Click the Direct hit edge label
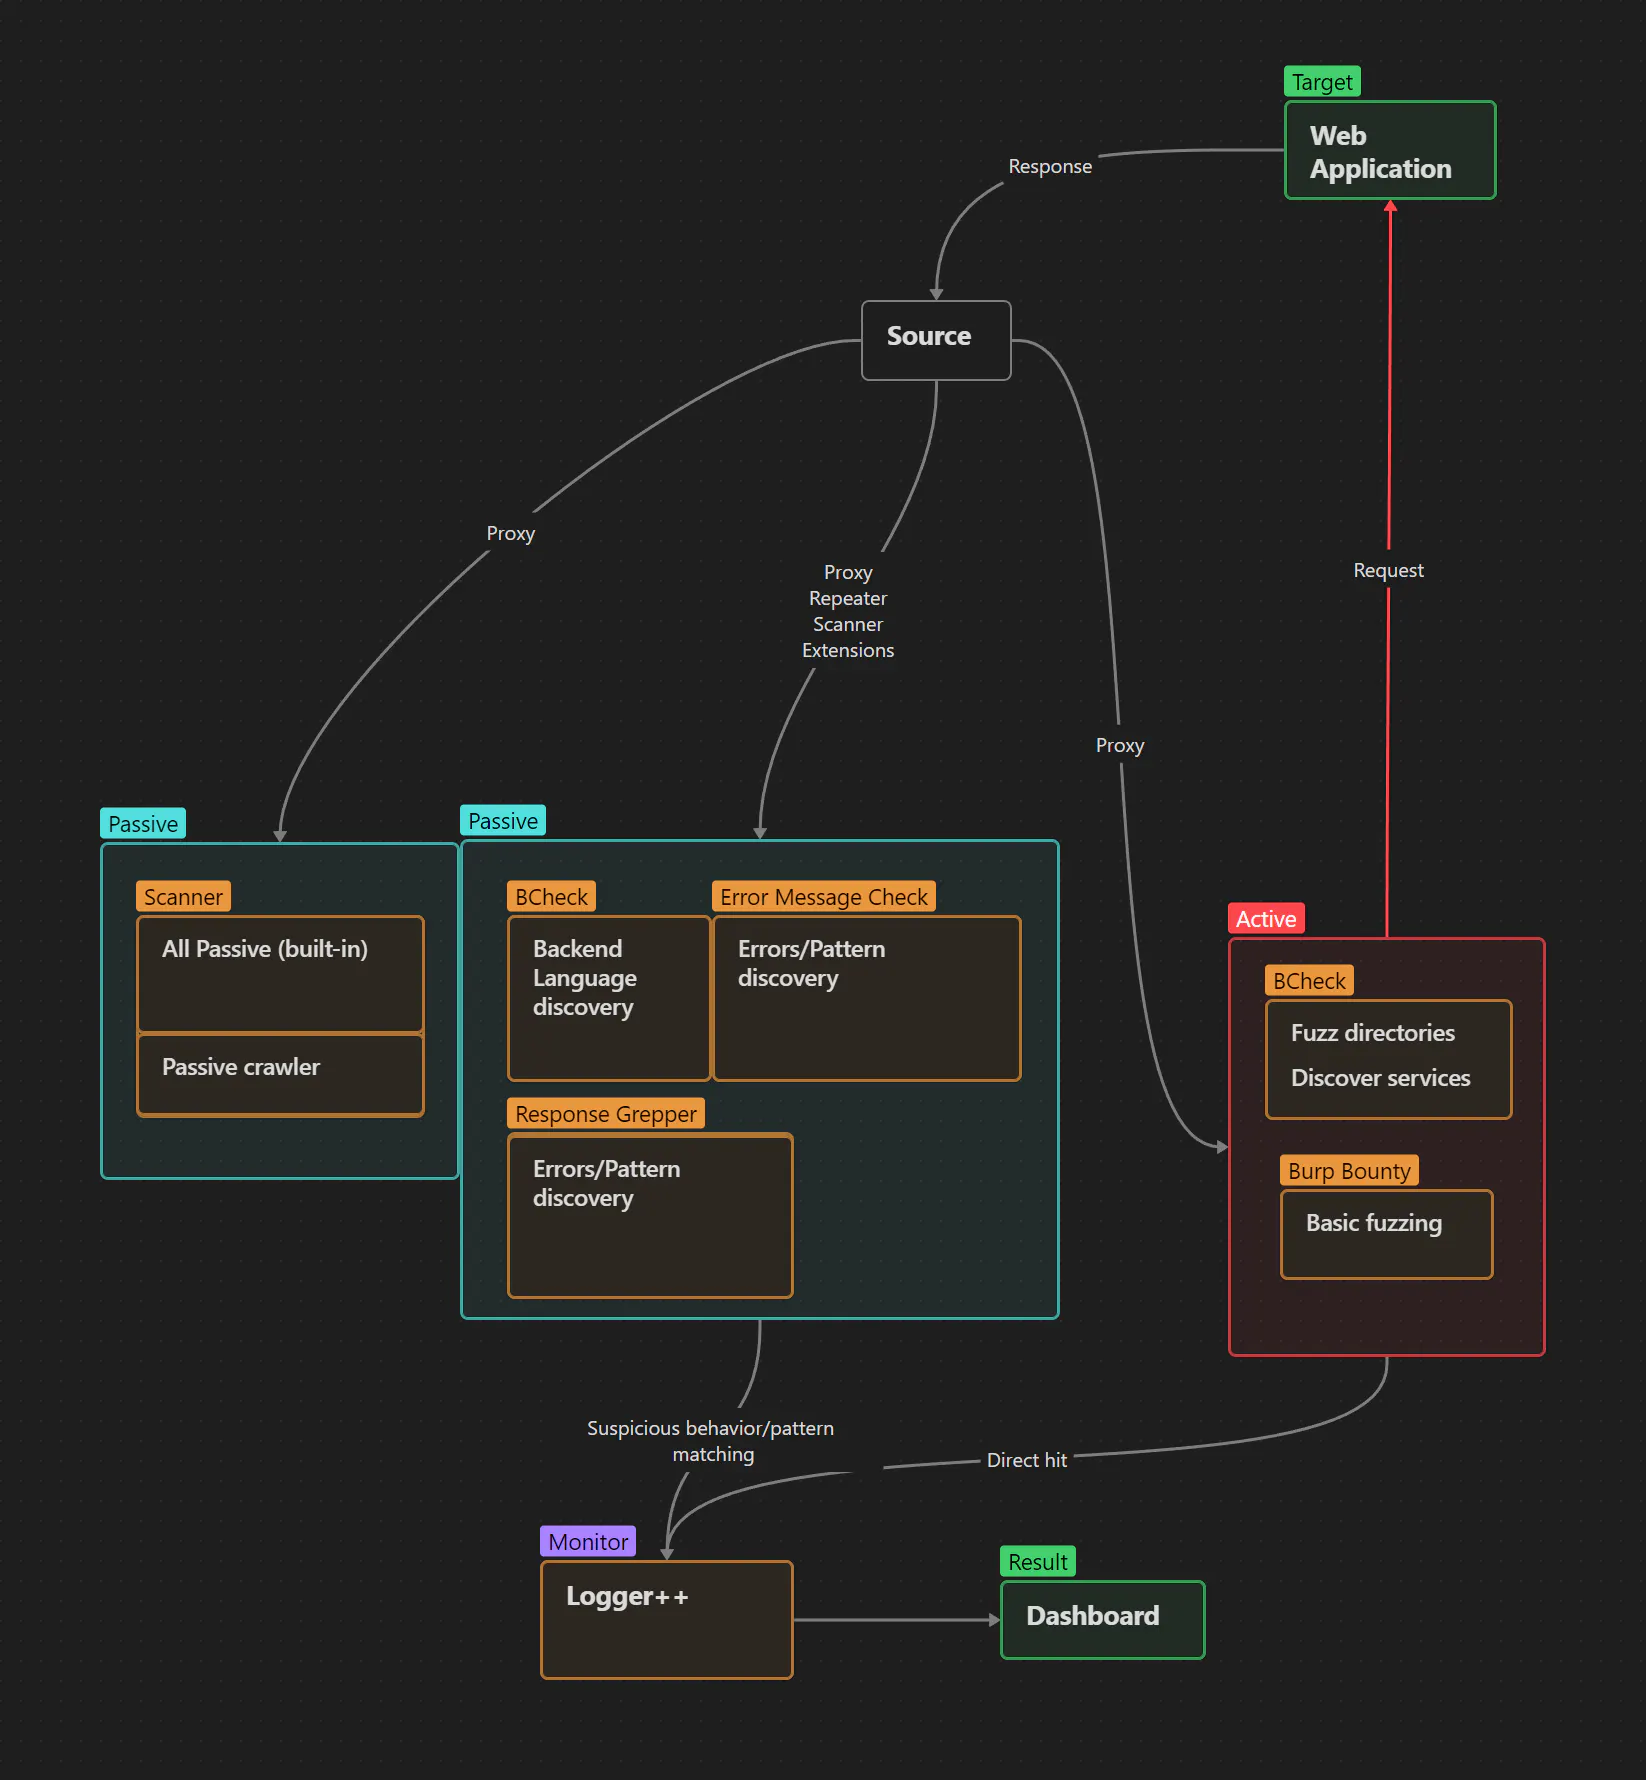Viewport: 1646px width, 1780px height. click(1027, 1460)
